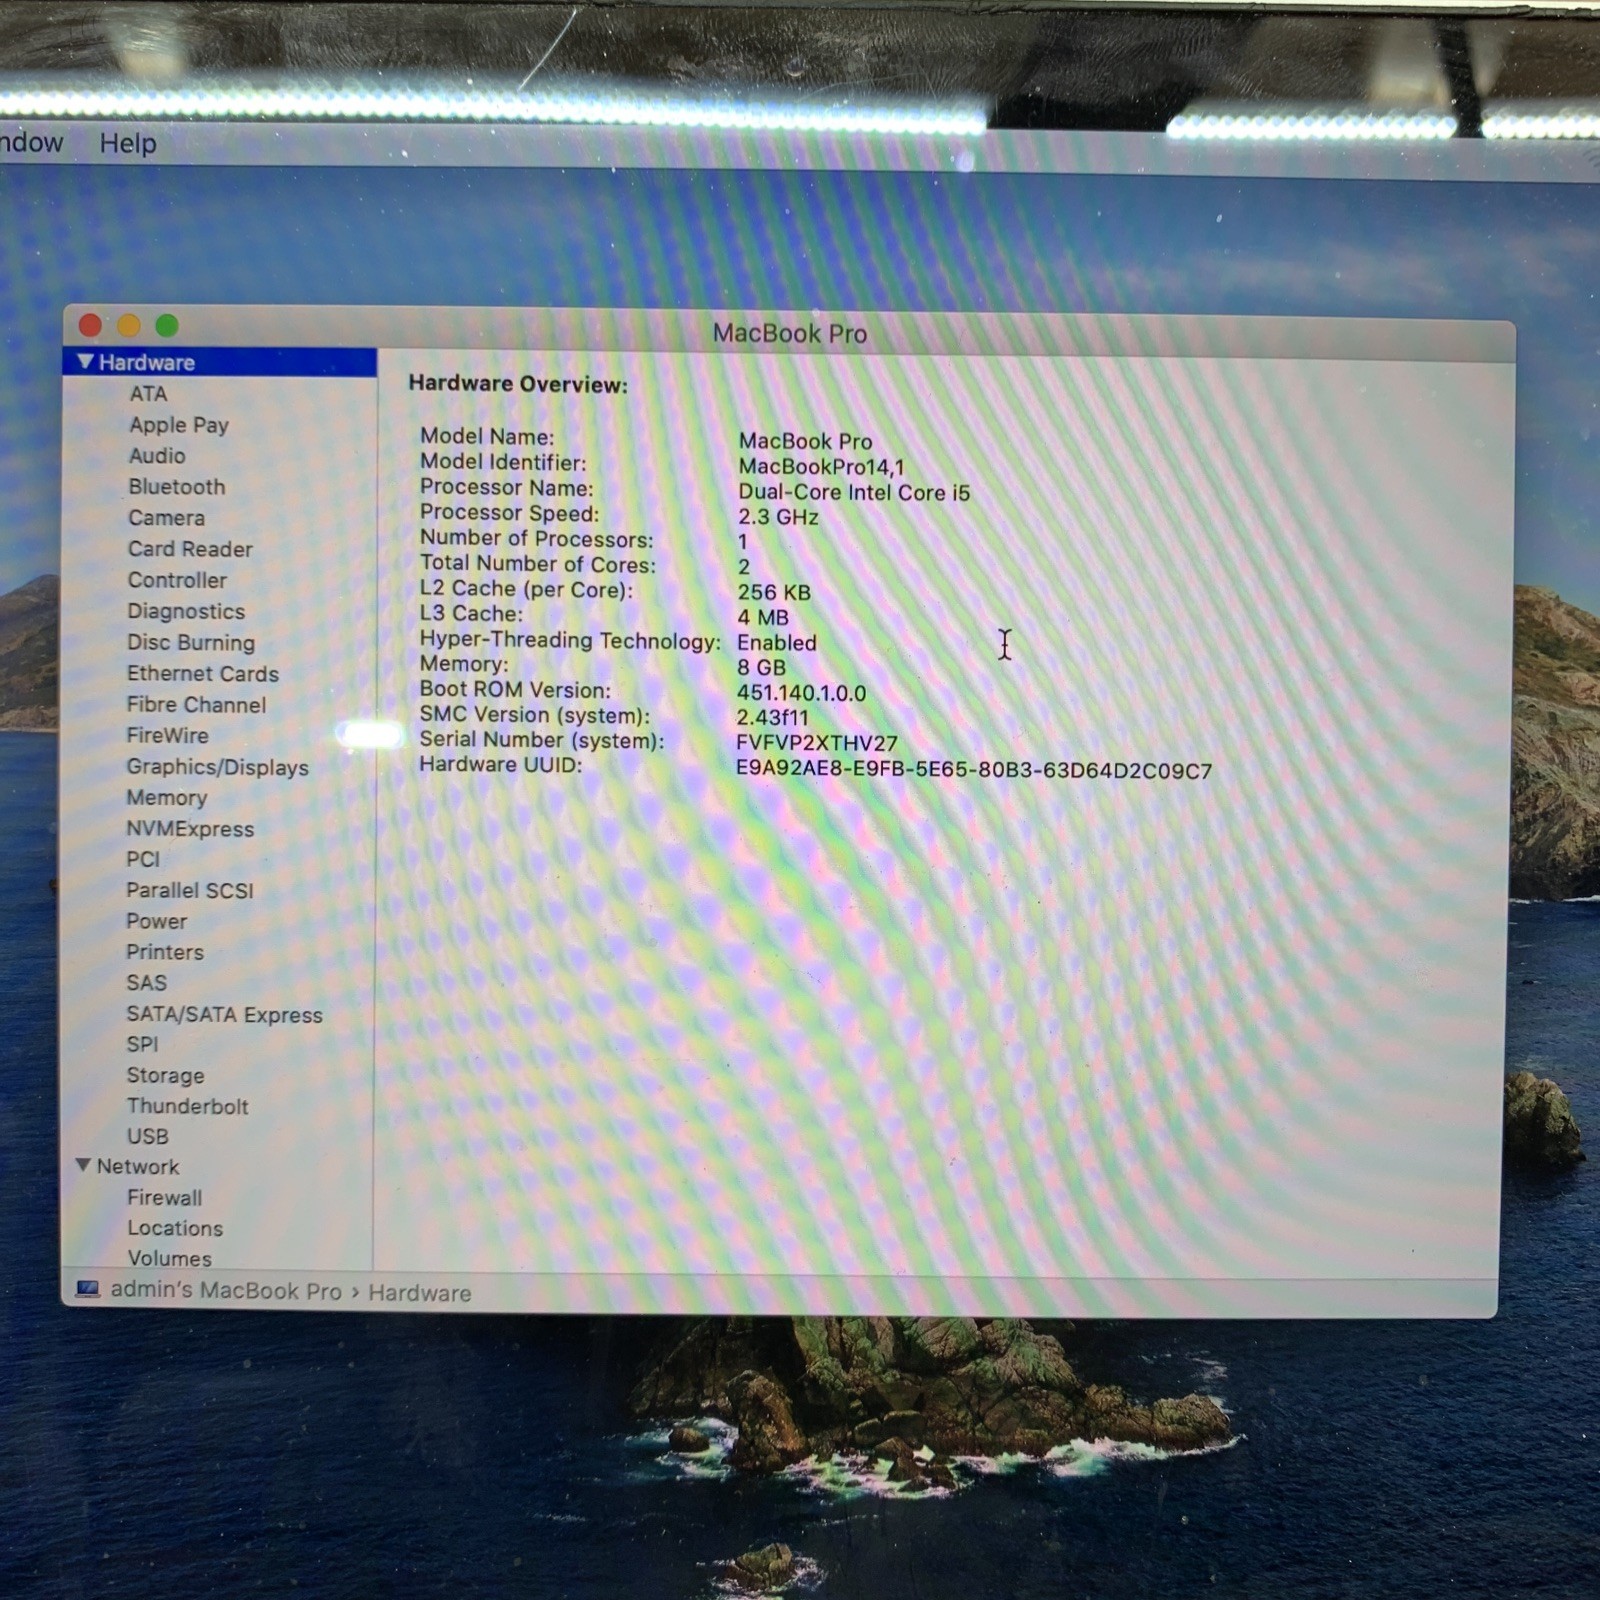Show Ethernet Cards information

click(x=203, y=673)
